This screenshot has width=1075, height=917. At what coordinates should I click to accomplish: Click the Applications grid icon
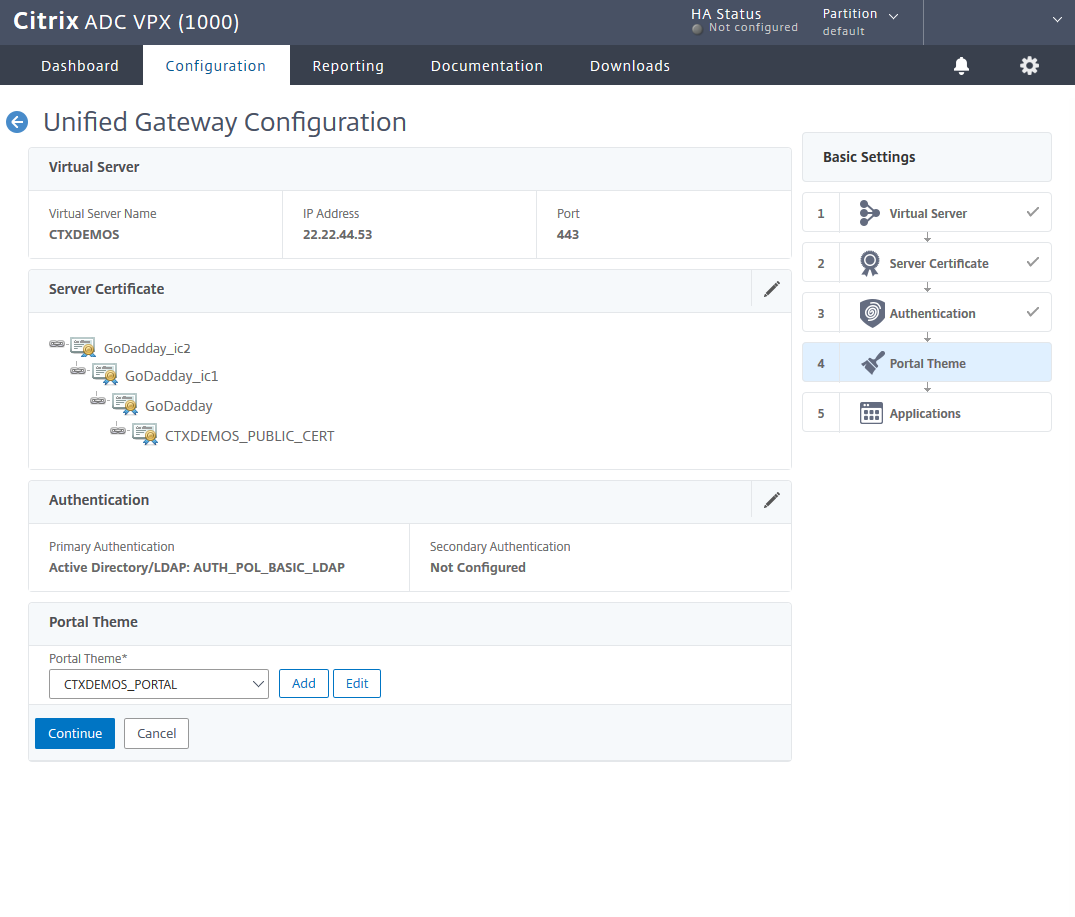pos(871,413)
